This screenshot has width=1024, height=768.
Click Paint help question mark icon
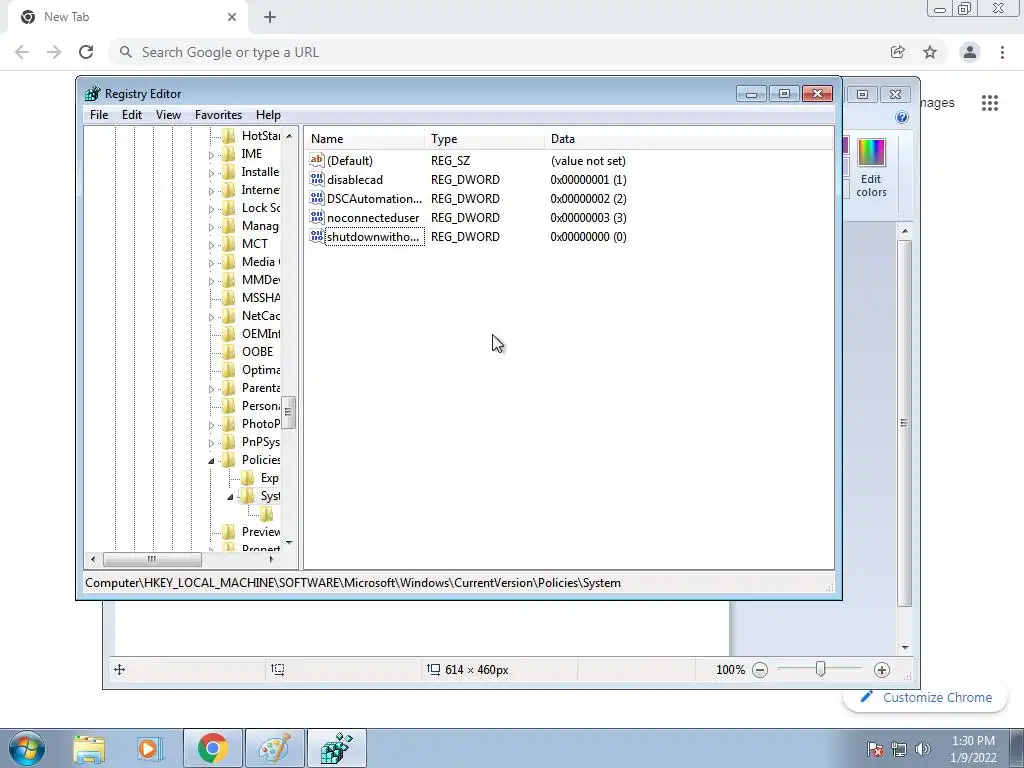[x=902, y=118]
